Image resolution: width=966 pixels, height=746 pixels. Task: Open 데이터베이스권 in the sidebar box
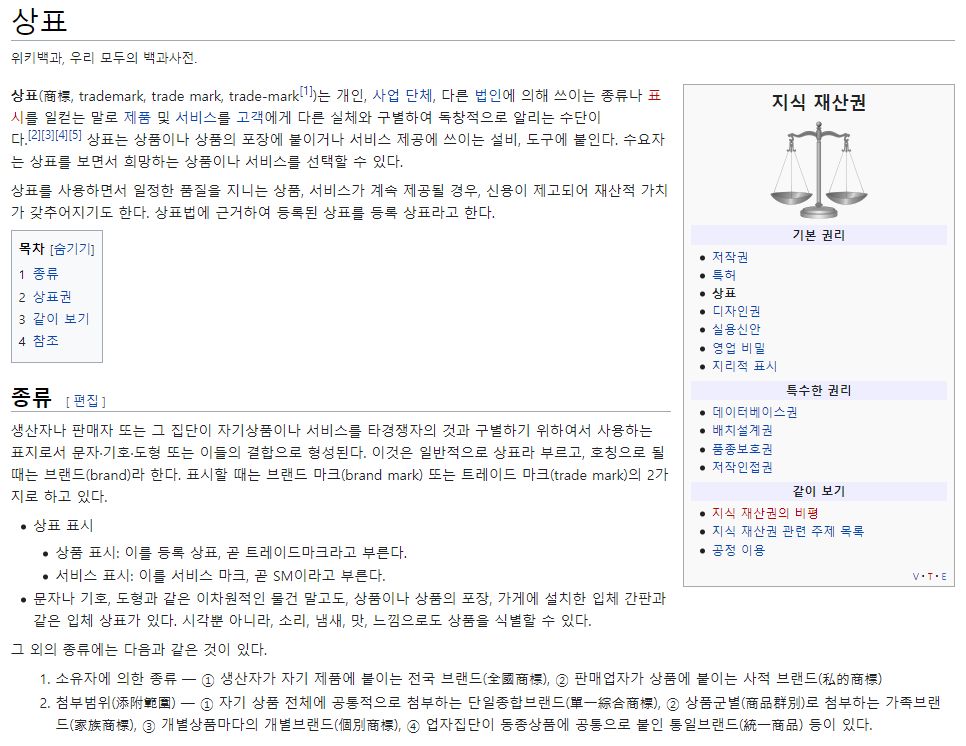pyautogui.click(x=755, y=412)
